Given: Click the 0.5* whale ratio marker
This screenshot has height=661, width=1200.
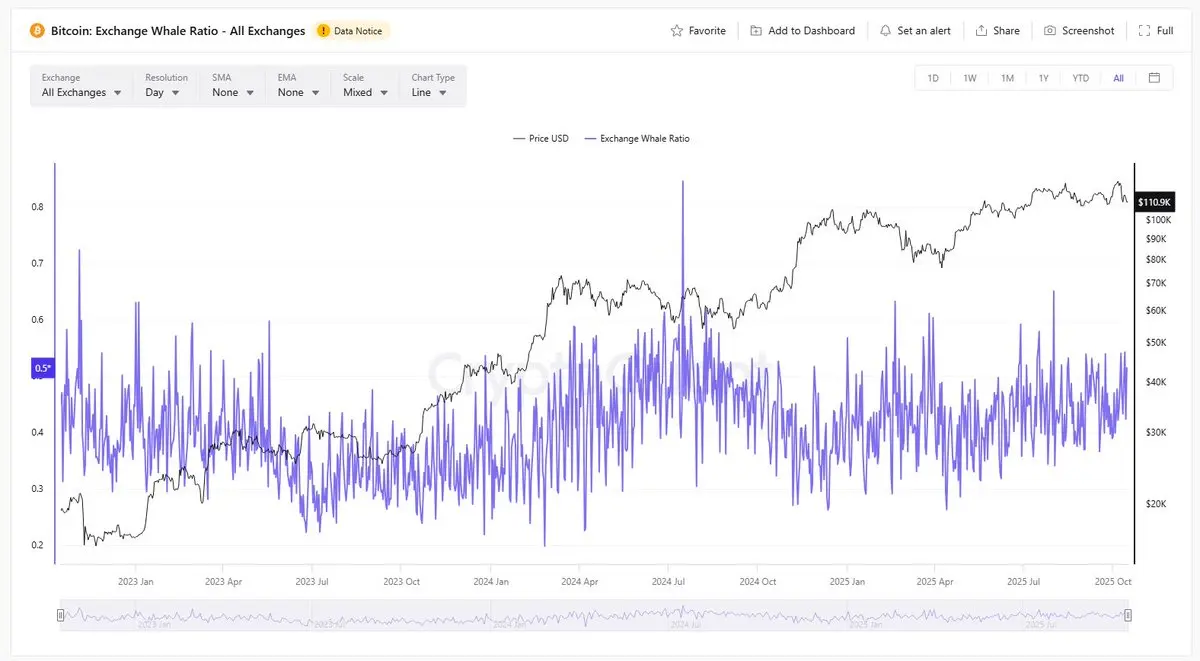Looking at the screenshot, I should click(43, 368).
